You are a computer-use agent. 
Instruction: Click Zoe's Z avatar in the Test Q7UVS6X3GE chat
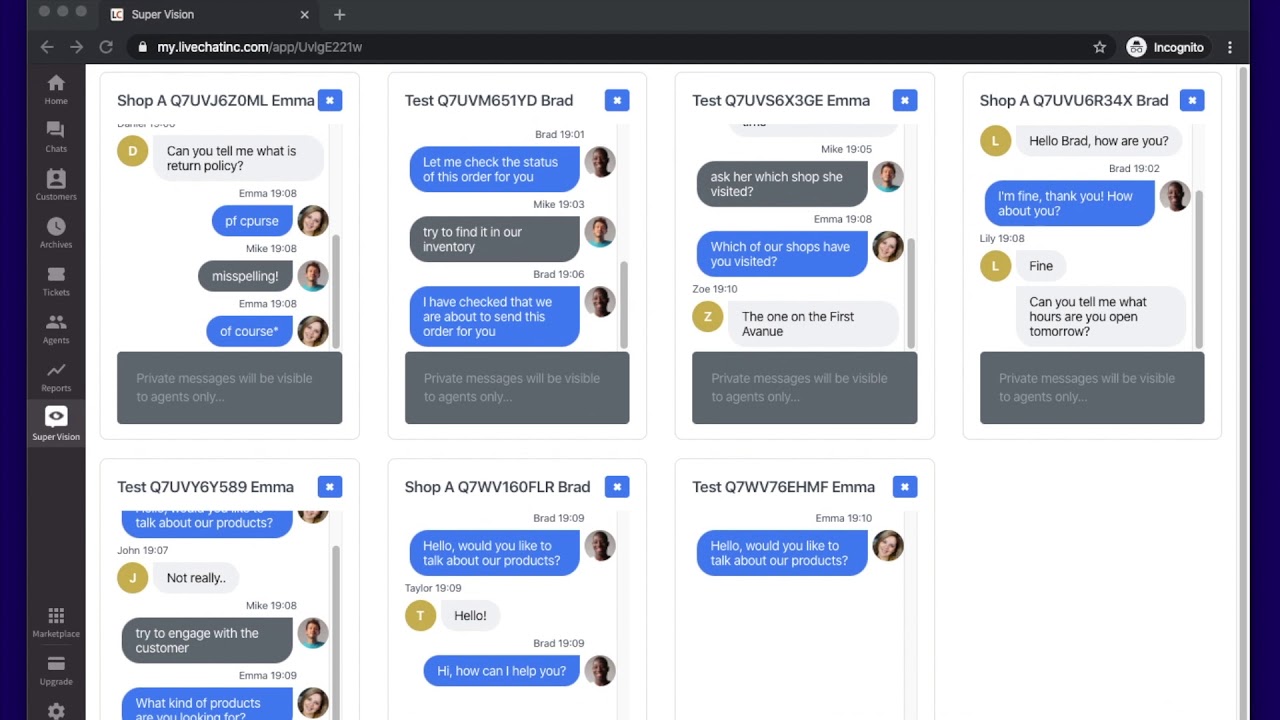point(707,317)
